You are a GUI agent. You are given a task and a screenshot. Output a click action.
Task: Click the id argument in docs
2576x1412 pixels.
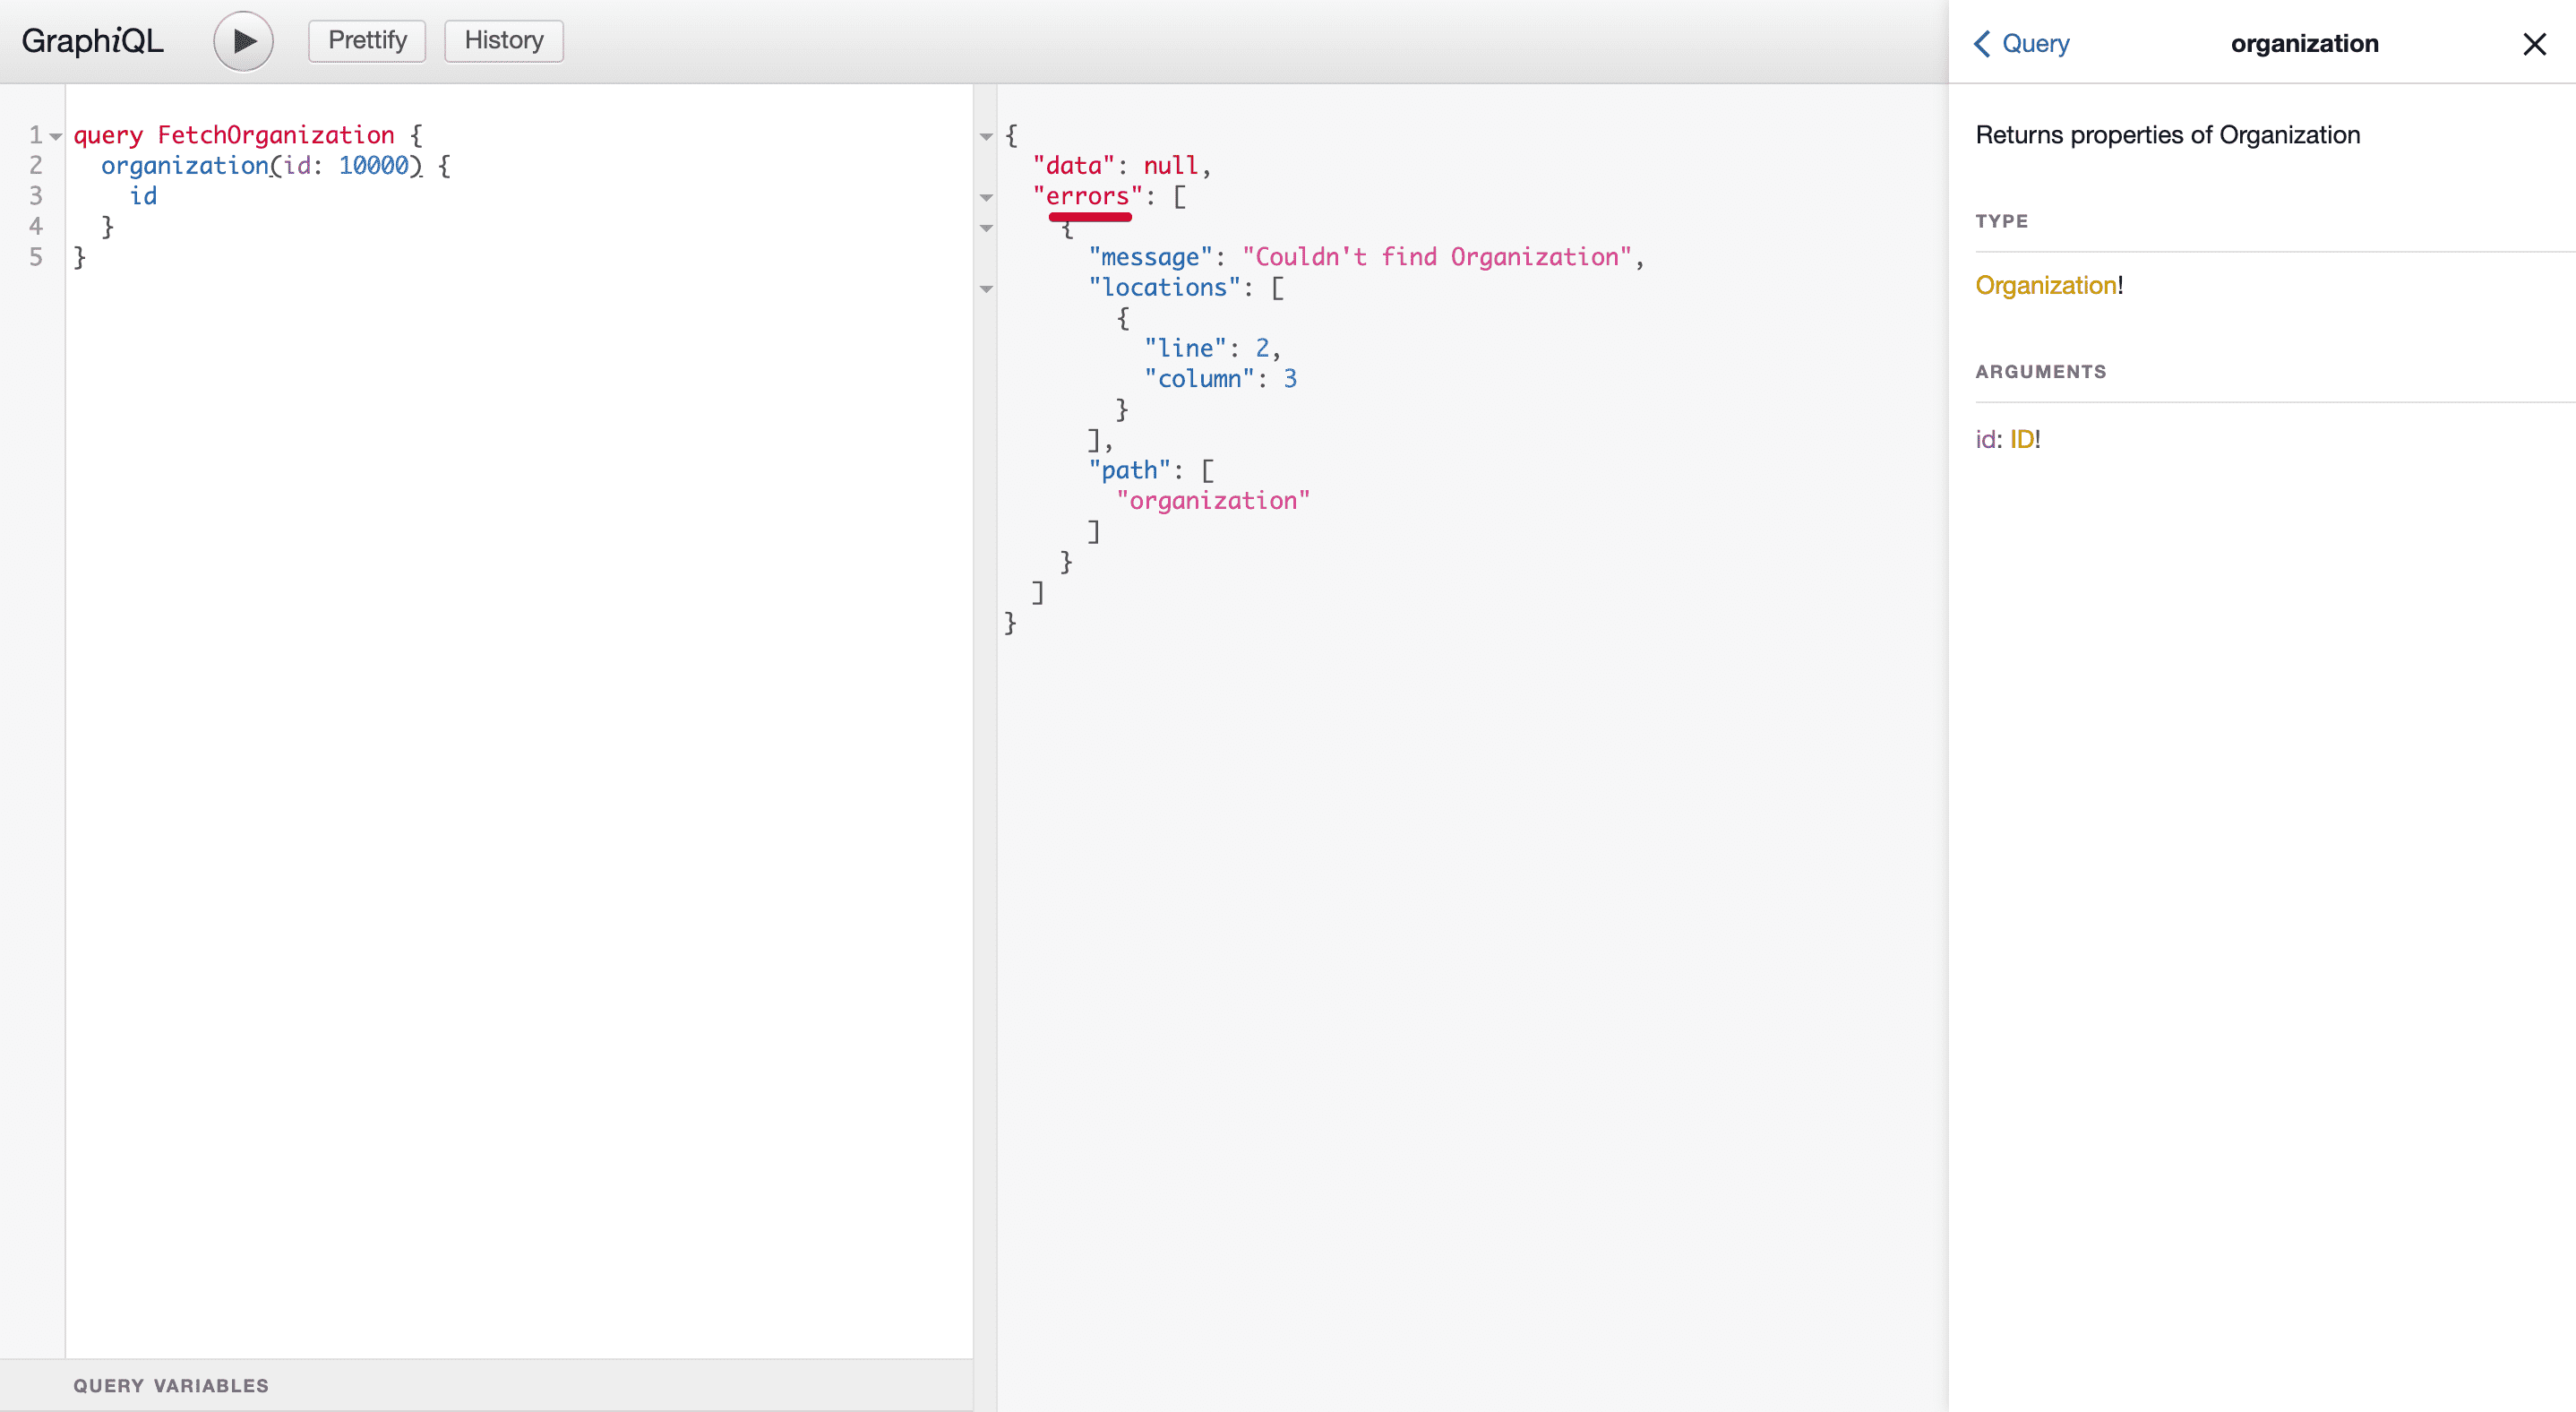tap(1984, 439)
